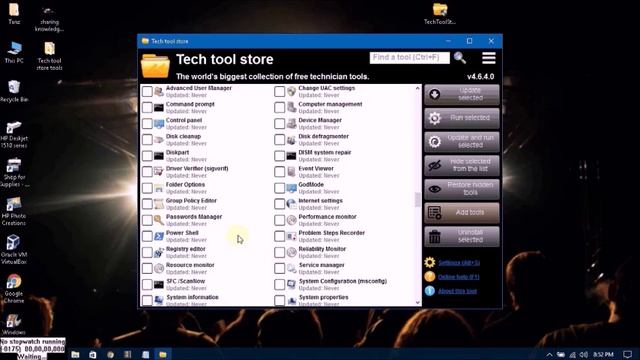Enable the Disk cleanup checkbox
The width and height of the screenshot is (640, 360).
click(147, 140)
